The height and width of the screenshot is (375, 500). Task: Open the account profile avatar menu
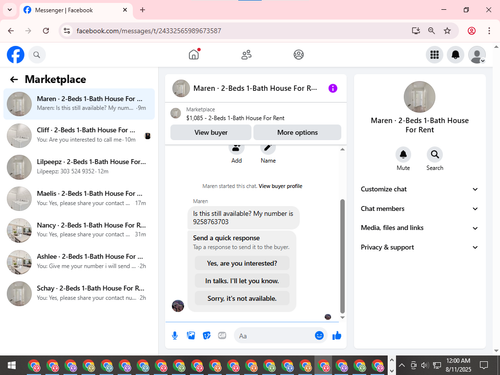tap(477, 55)
